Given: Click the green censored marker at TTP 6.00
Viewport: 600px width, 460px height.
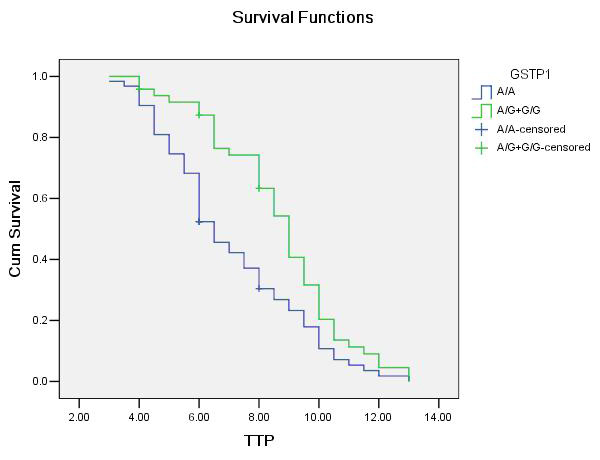Looking at the screenshot, I should click(x=199, y=115).
